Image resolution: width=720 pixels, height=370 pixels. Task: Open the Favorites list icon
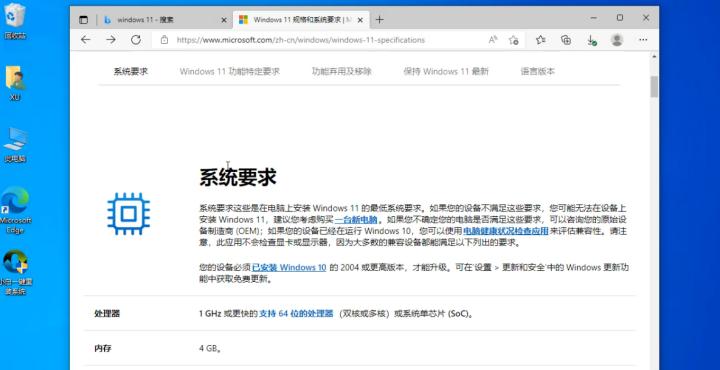coord(540,40)
